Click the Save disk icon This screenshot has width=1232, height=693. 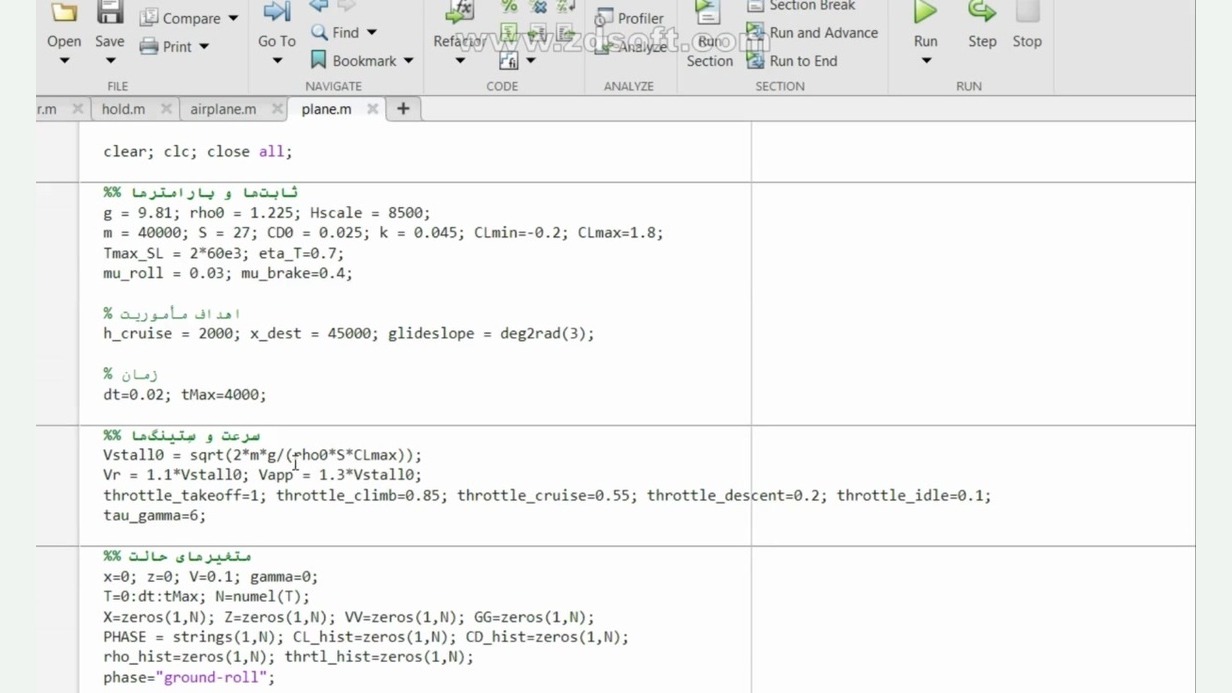click(110, 13)
